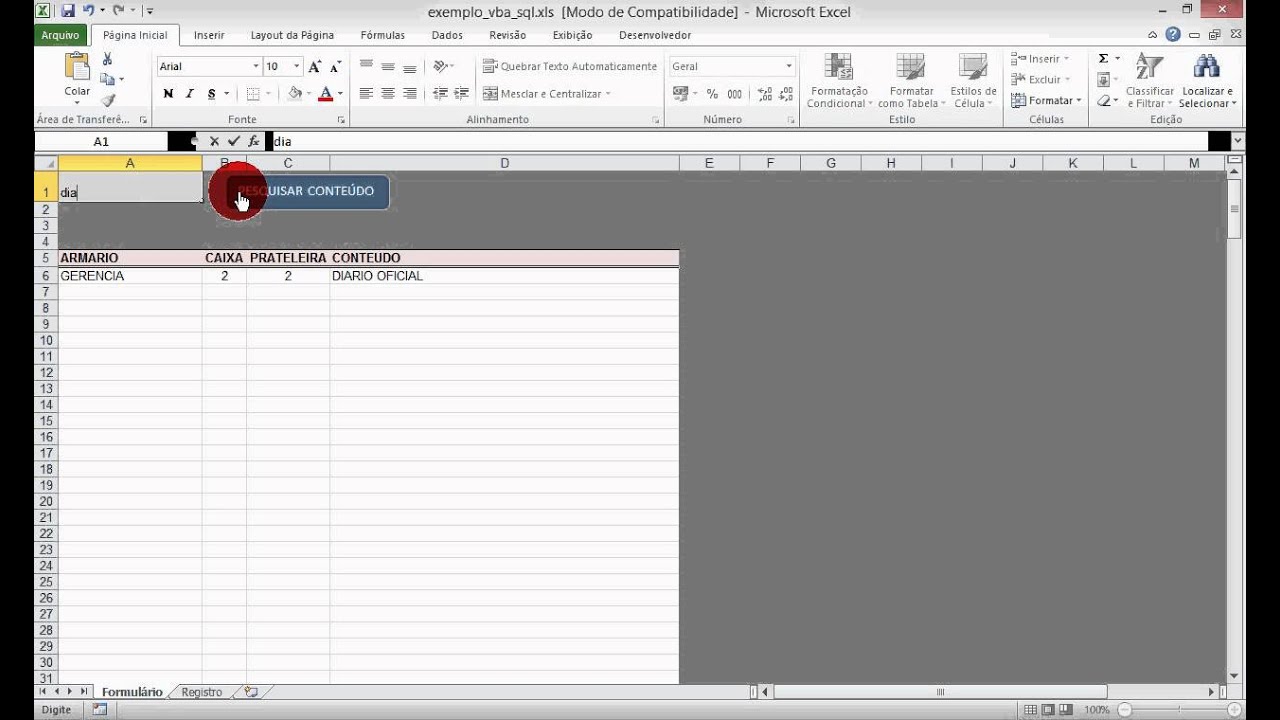The height and width of the screenshot is (720, 1280).
Task: Open the Arial font name dropdown
Action: pyautogui.click(x=256, y=66)
